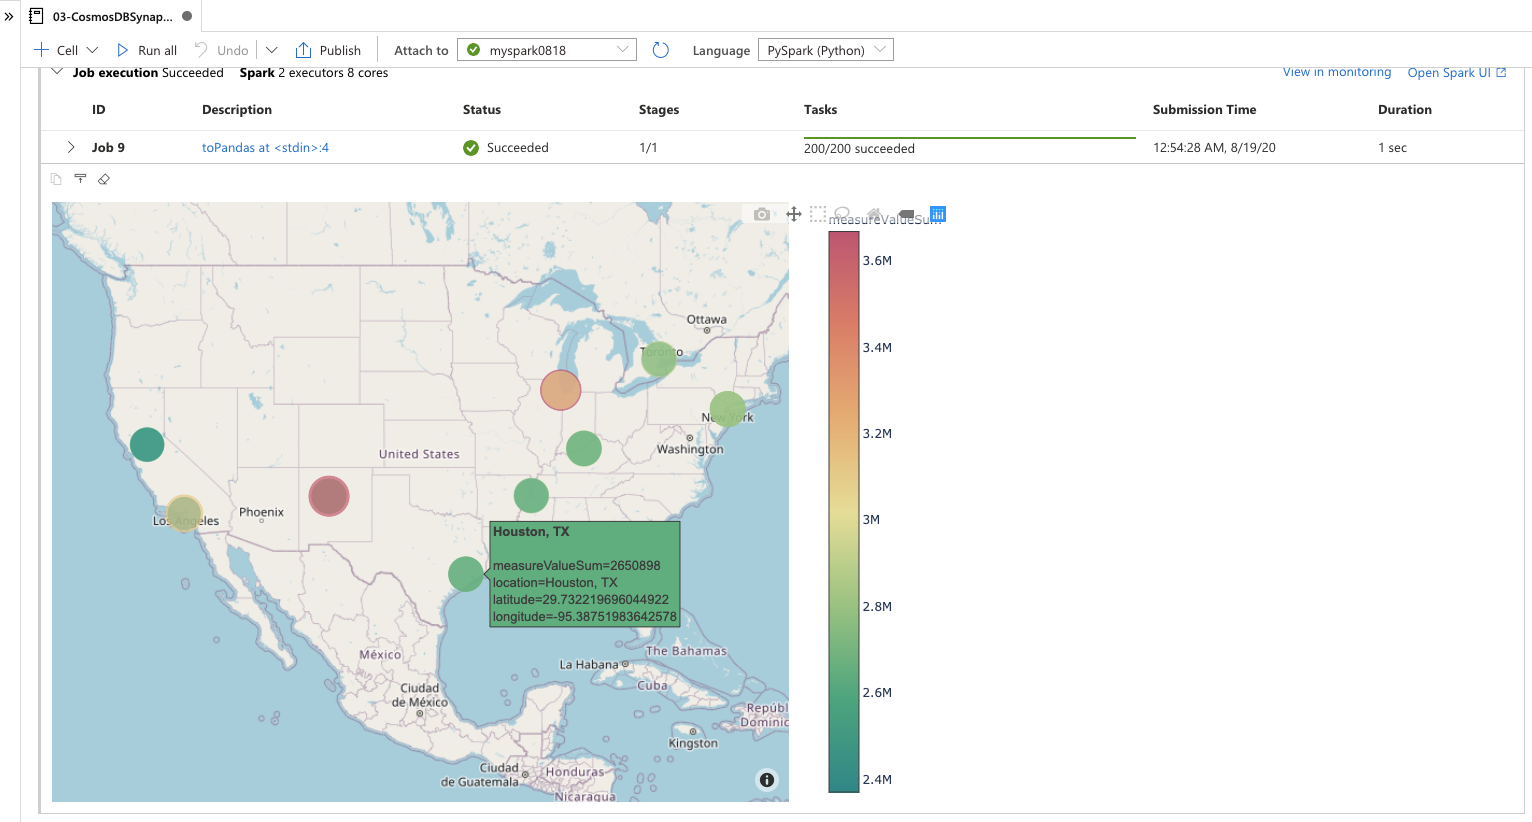The image size is (1532, 822).
Task: Open the Attach to myspark0818 dropdown
Action: coord(547,50)
